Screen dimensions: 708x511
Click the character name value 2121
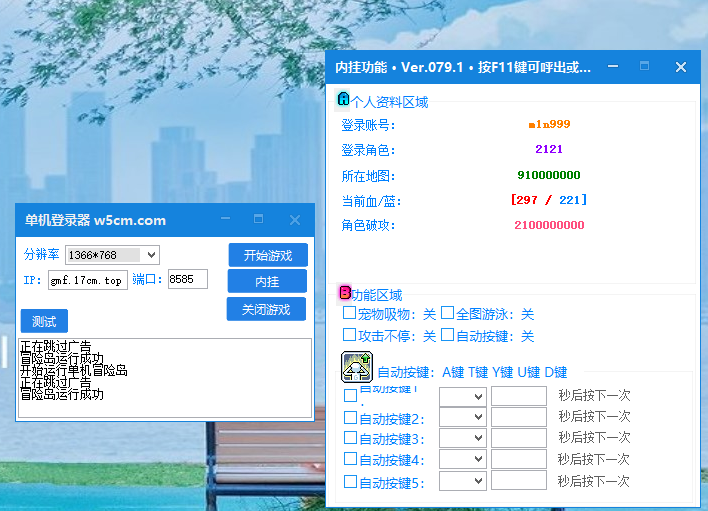click(x=549, y=149)
